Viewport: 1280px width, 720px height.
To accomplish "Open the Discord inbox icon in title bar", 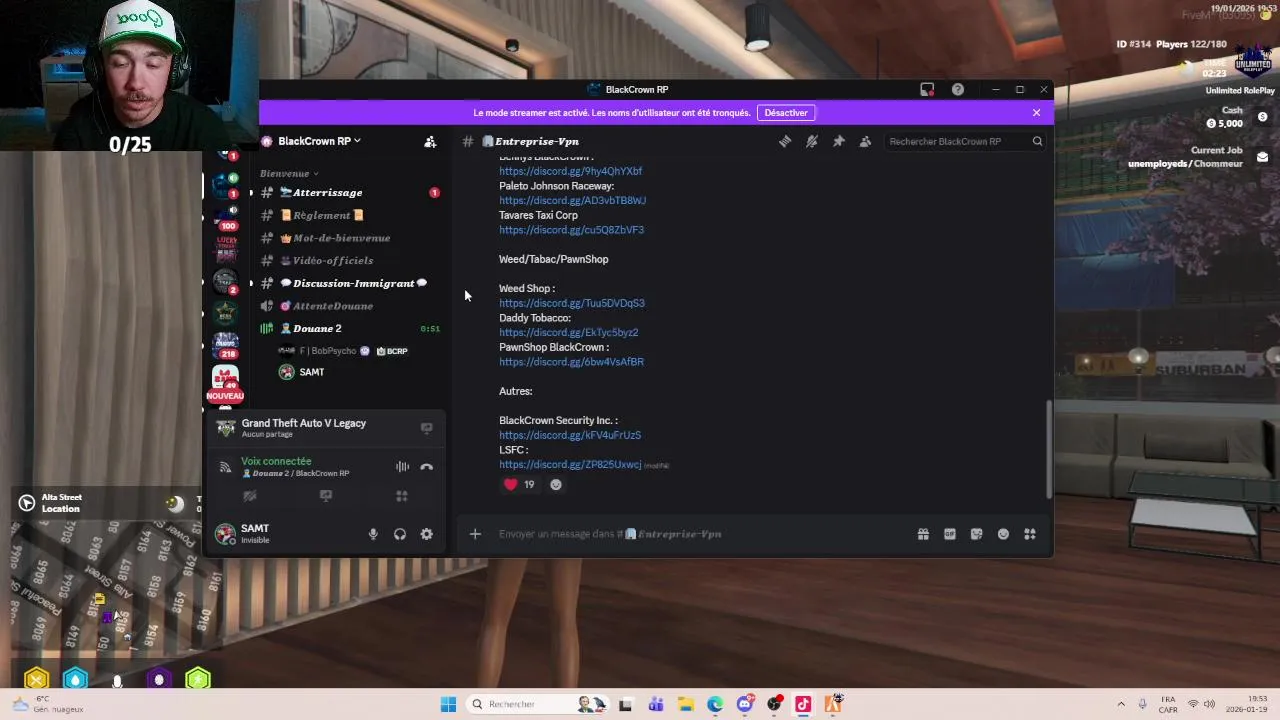I will click(927, 89).
